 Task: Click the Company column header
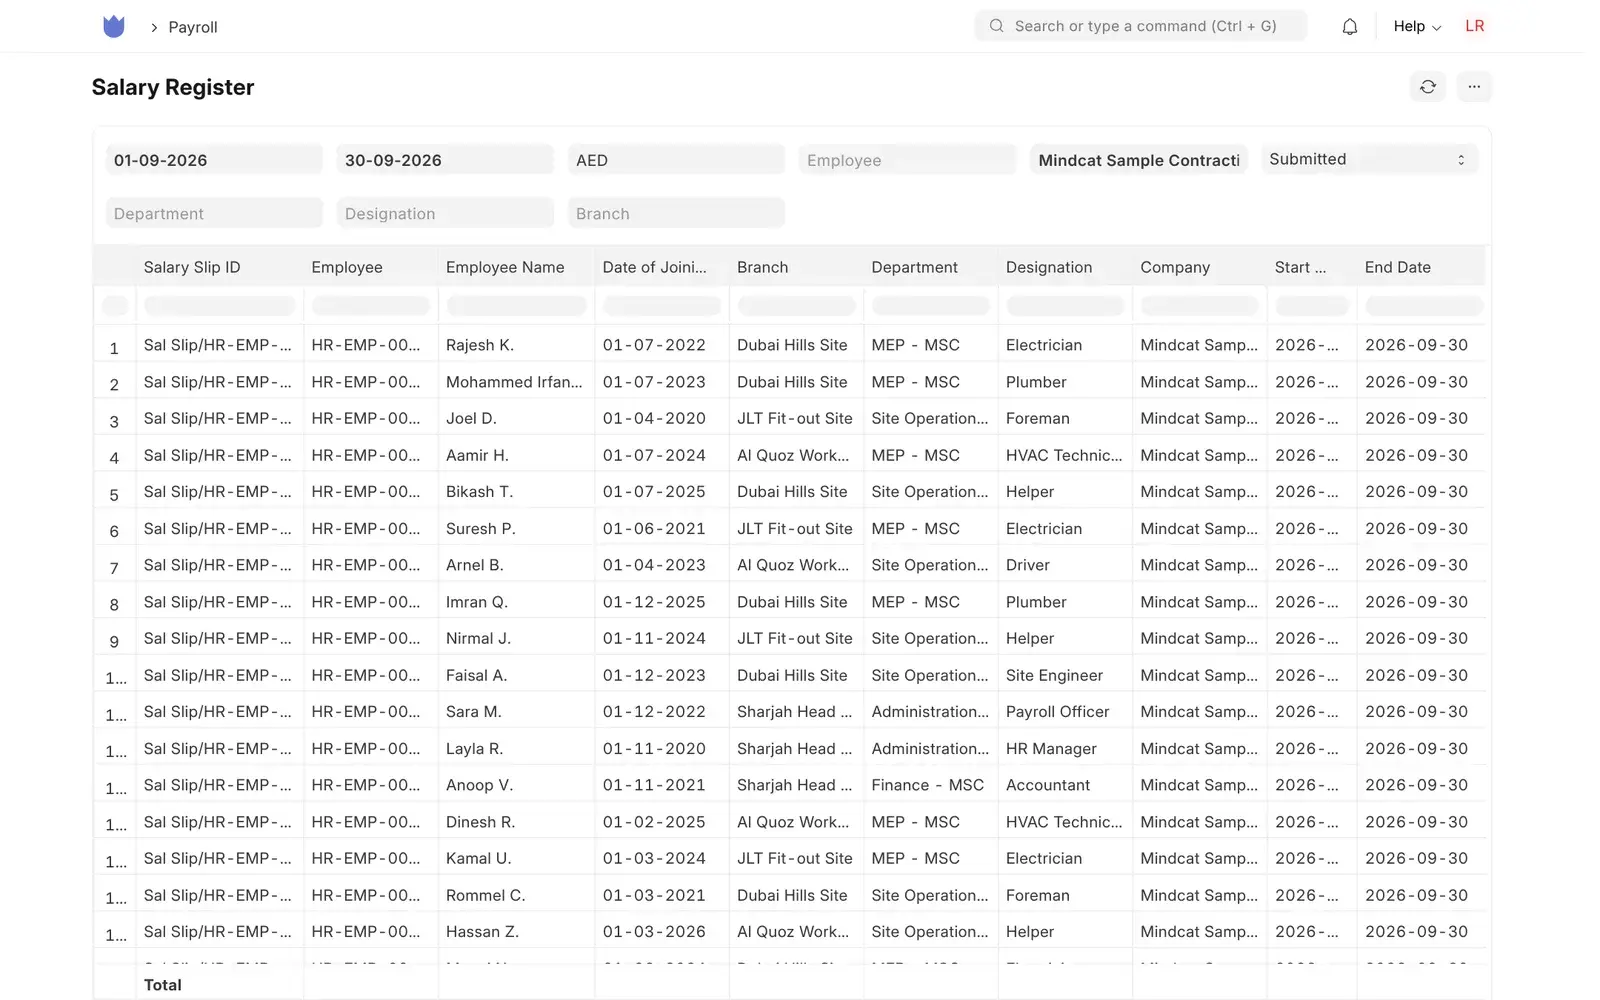[1175, 267]
